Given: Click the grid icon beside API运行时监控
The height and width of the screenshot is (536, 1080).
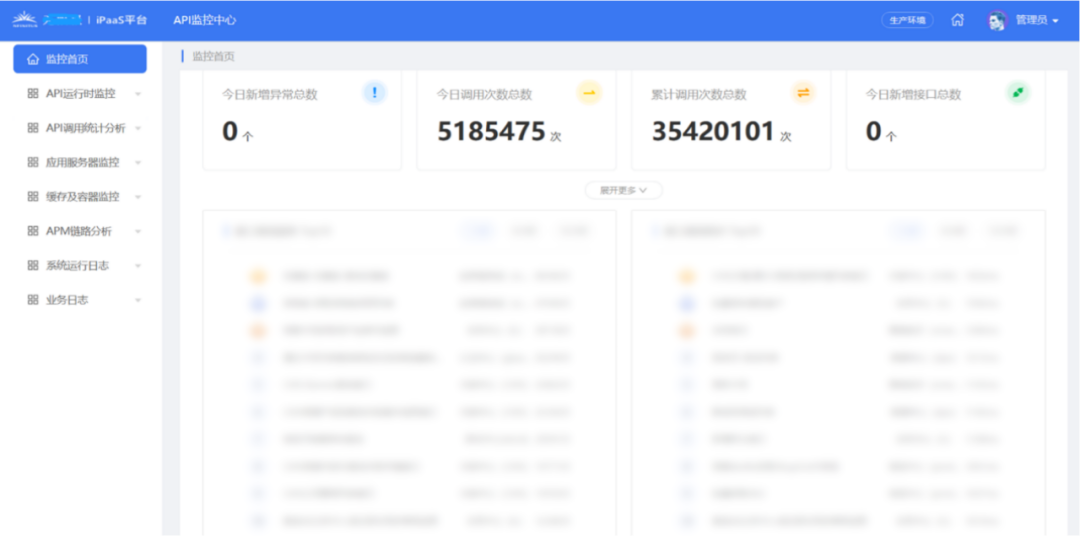Looking at the screenshot, I should click(33, 94).
